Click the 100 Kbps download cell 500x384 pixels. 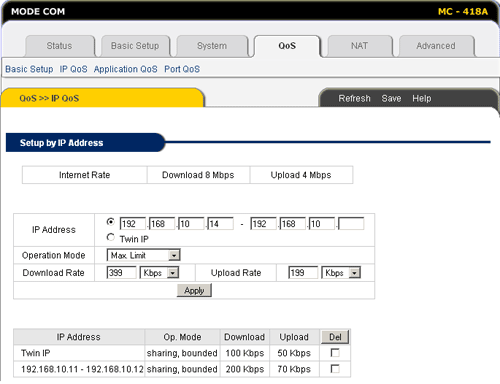point(245,353)
